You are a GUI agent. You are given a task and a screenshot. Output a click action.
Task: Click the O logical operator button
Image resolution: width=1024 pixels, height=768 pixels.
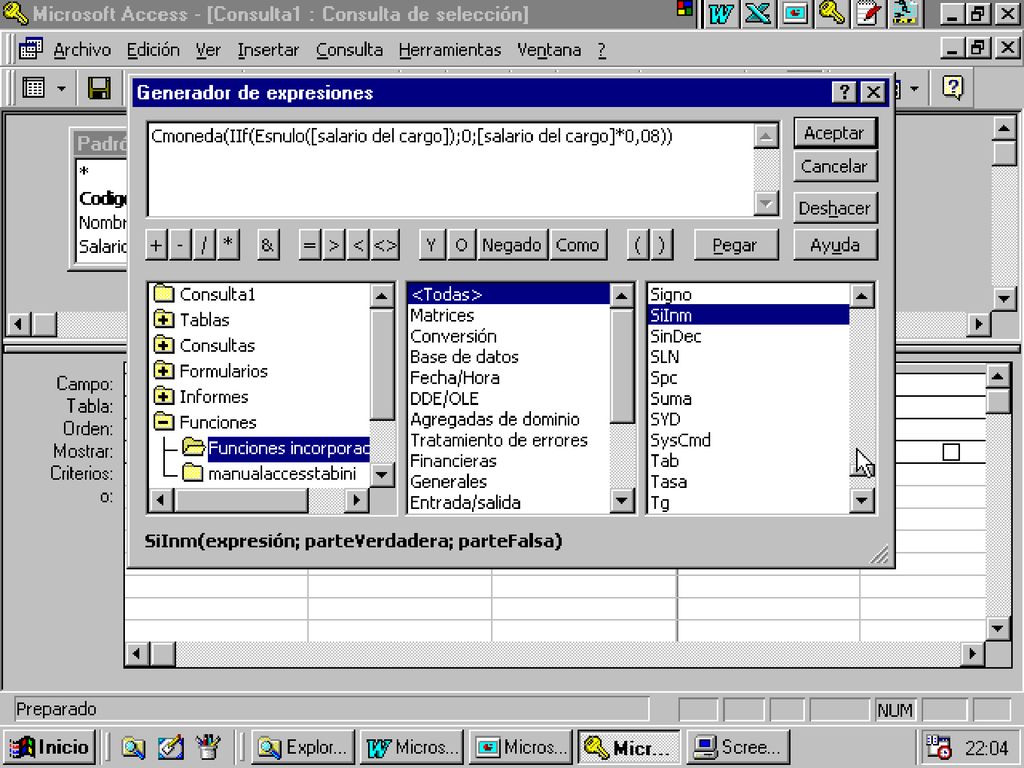click(461, 246)
